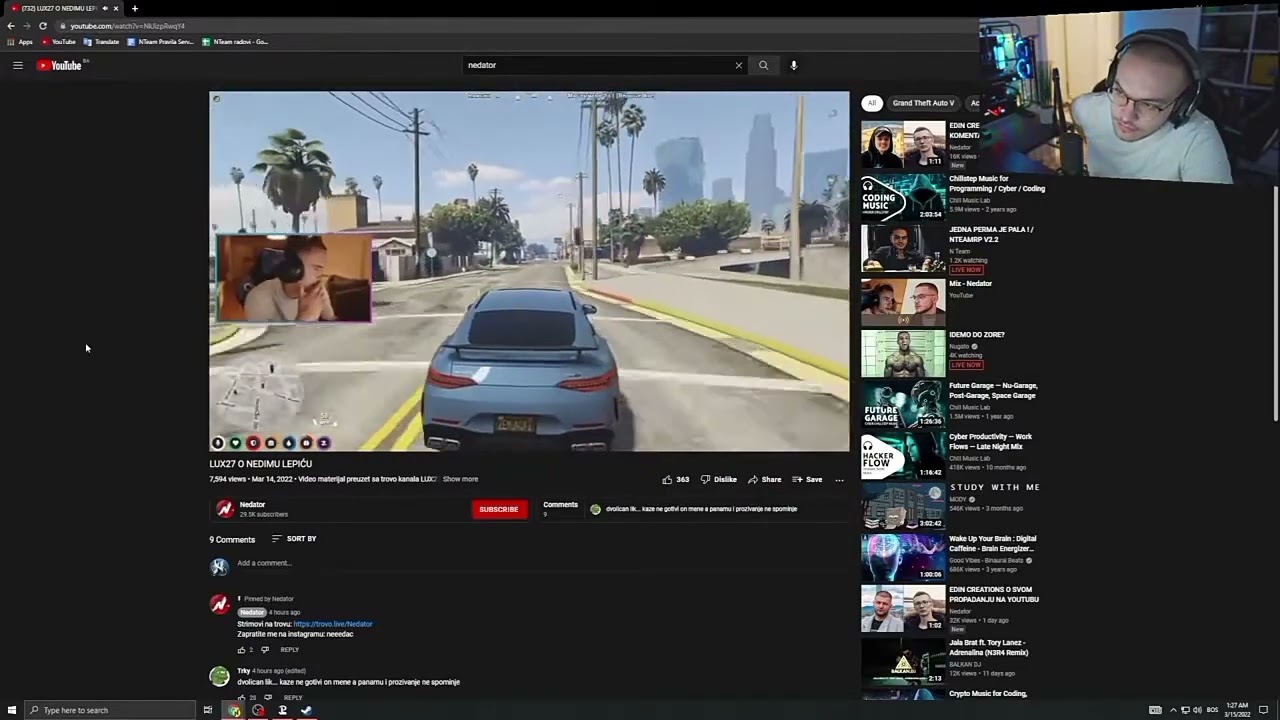This screenshot has height=720, width=1280.
Task: Go back with the browser back arrow
Action: pyautogui.click(x=11, y=25)
